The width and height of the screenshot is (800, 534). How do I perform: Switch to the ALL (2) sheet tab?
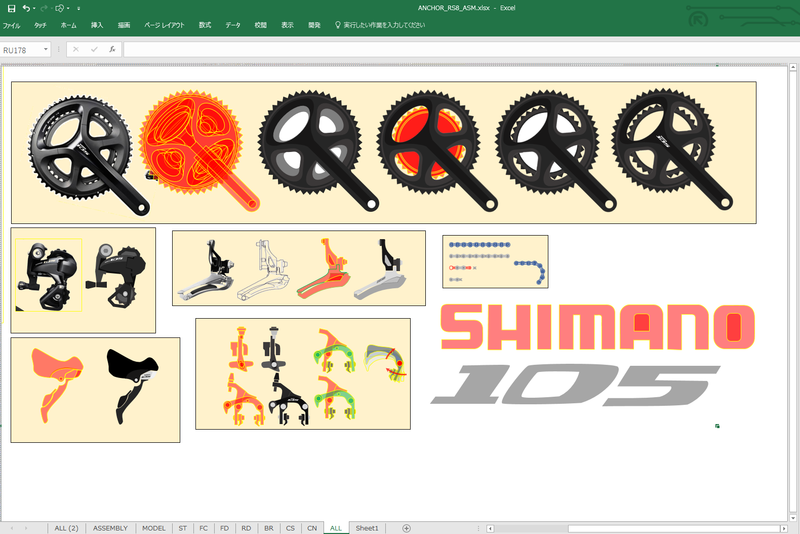(66, 528)
